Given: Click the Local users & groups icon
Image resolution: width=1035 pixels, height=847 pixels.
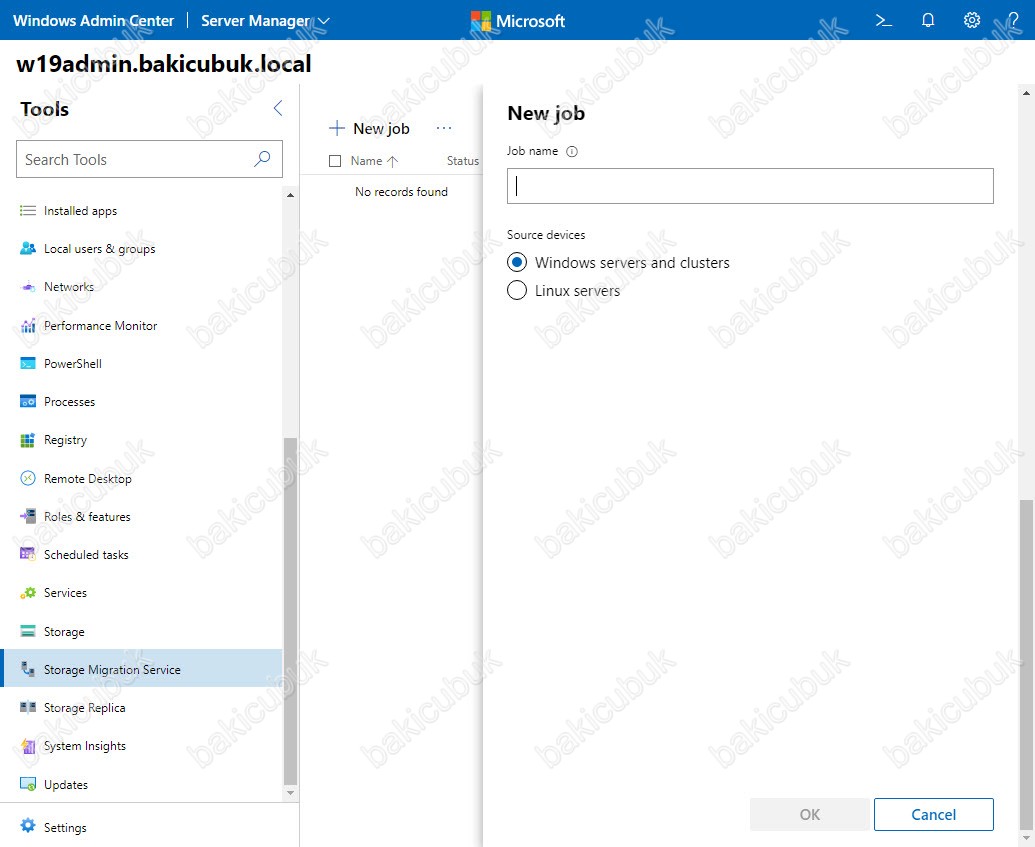Looking at the screenshot, I should 28,249.
